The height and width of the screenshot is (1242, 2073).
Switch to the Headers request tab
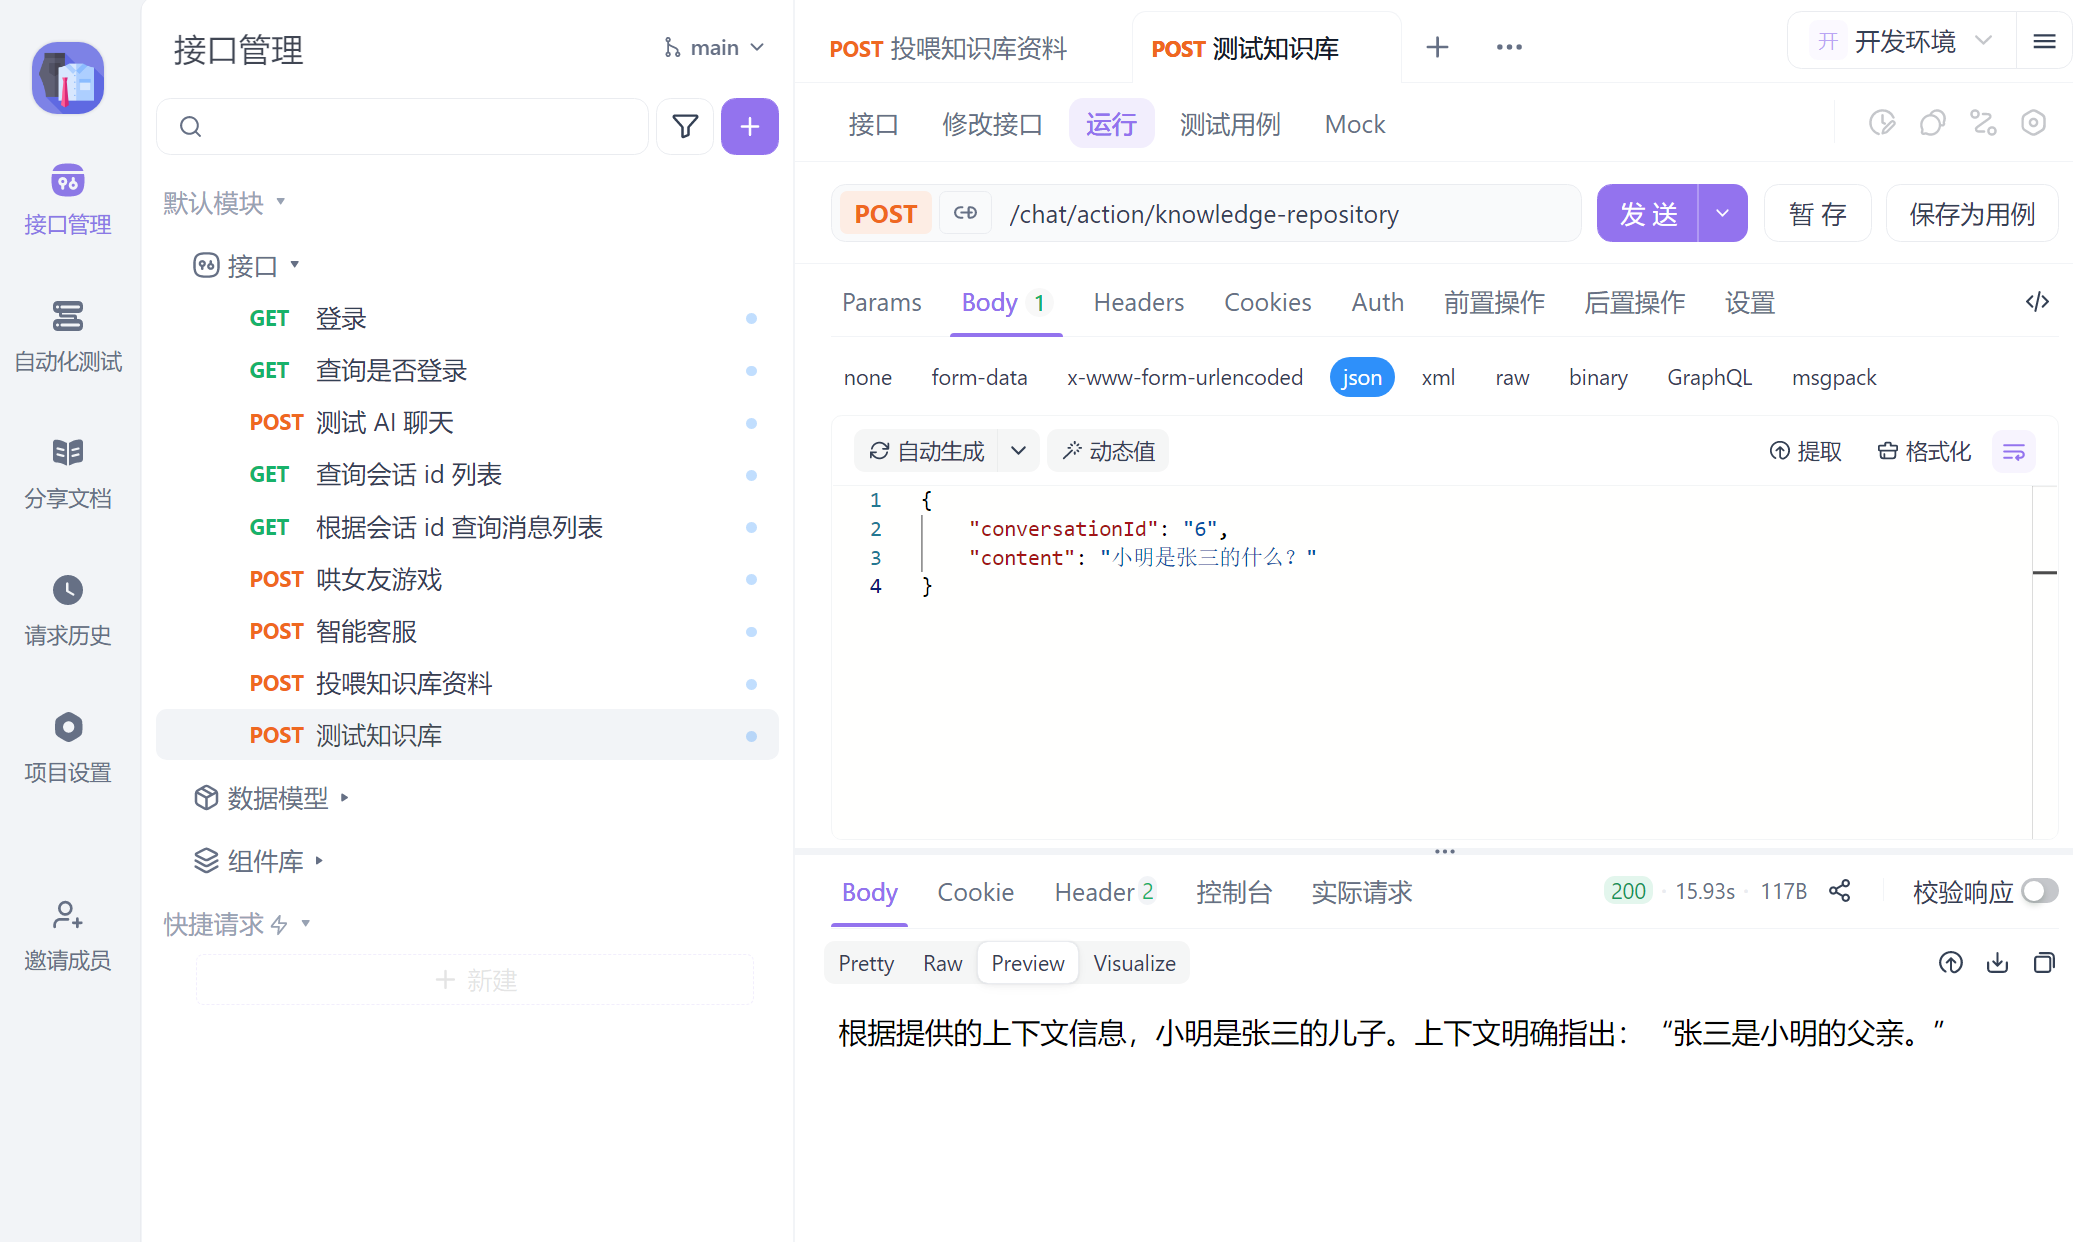(x=1138, y=302)
